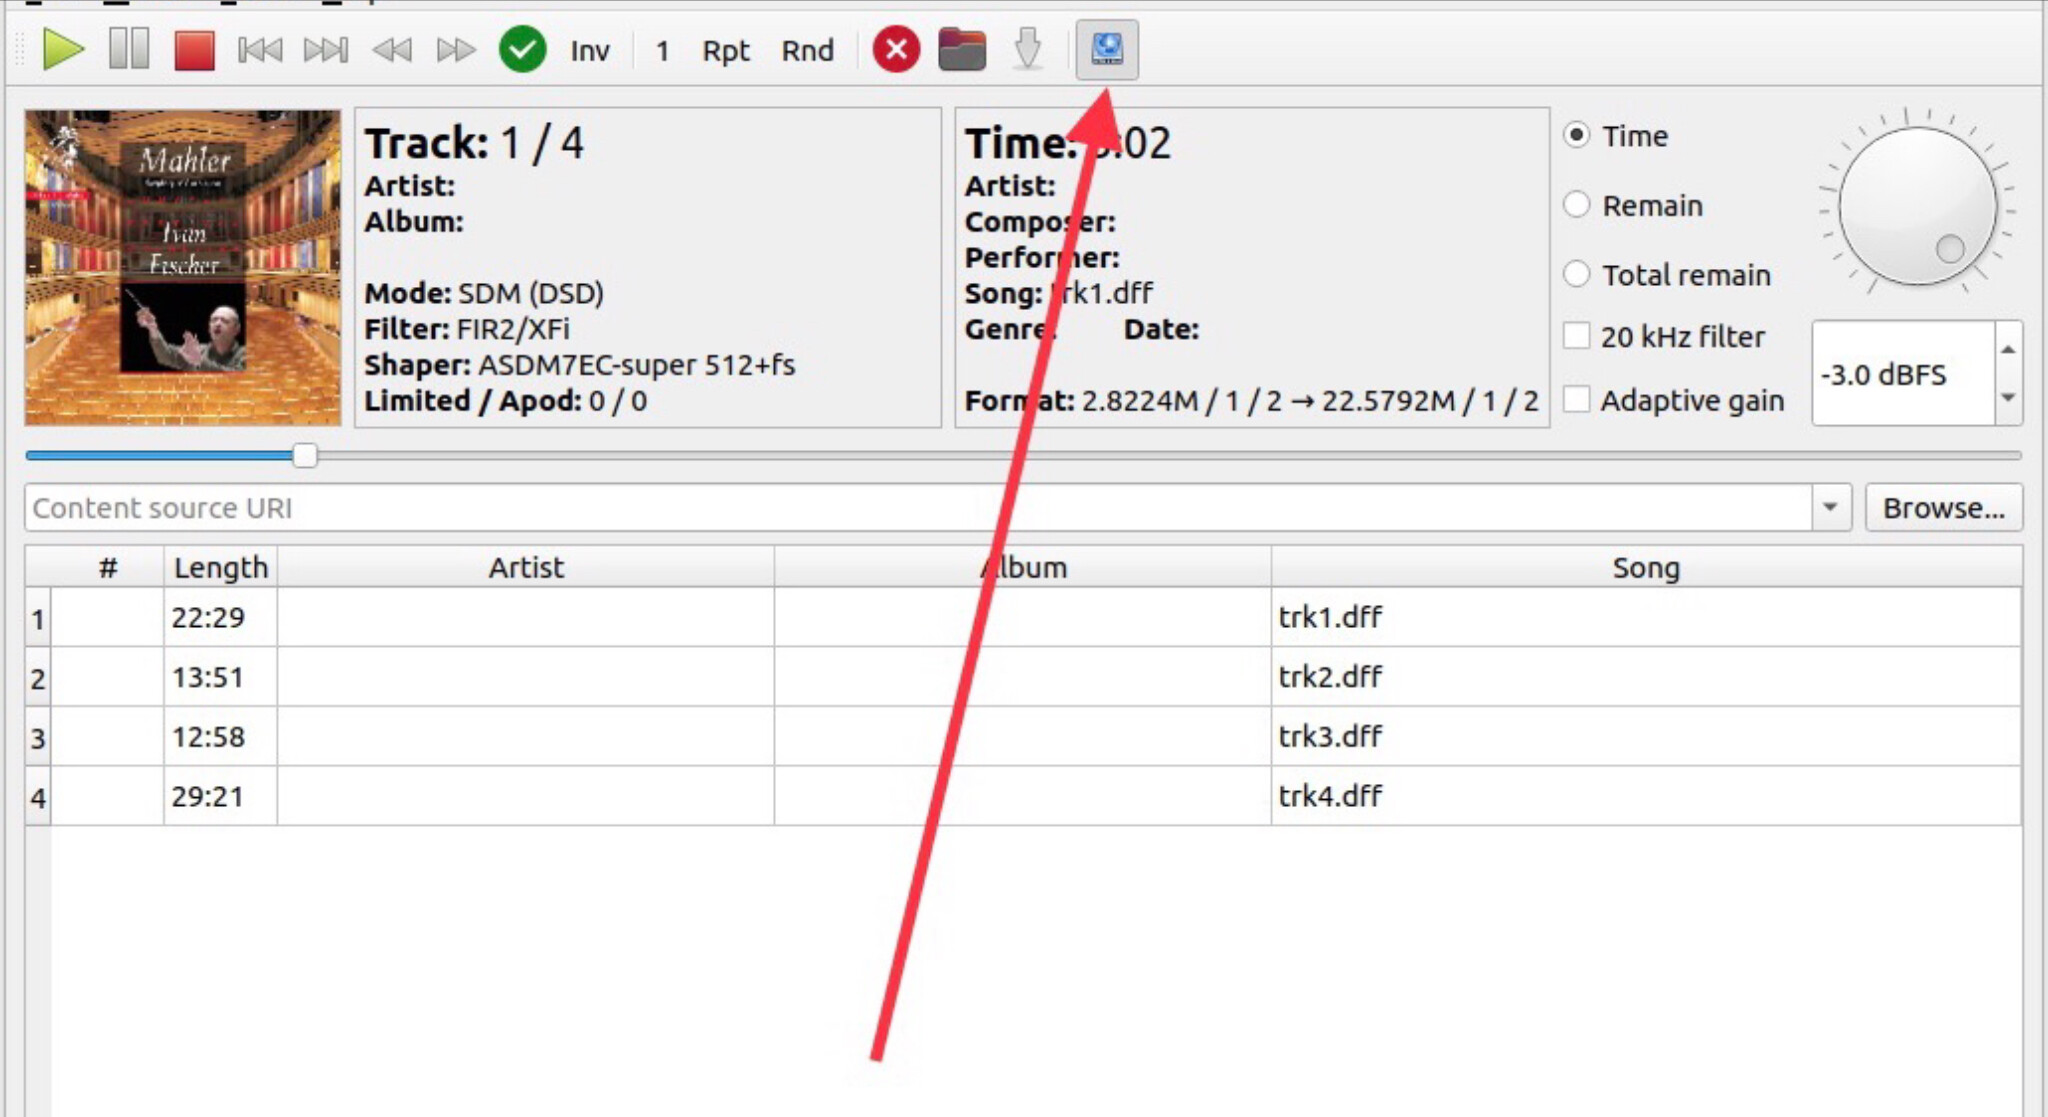The image size is (2048, 1117).
Task: Skip to the previous track
Action: pos(260,50)
